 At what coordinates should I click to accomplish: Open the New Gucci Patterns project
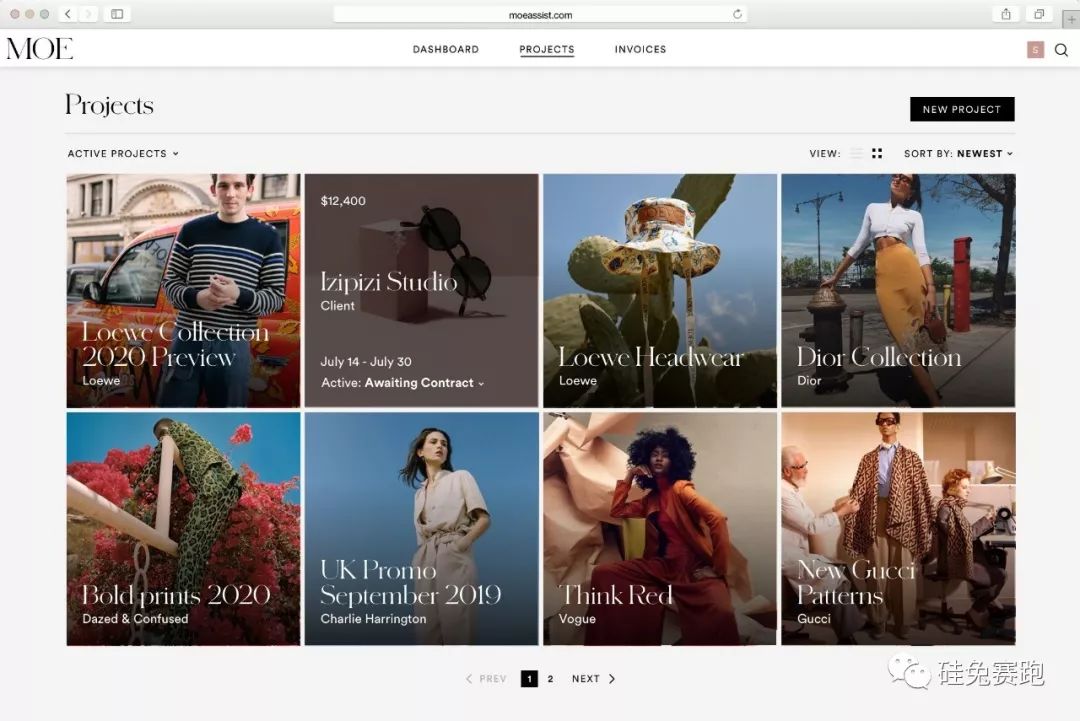tap(898, 529)
